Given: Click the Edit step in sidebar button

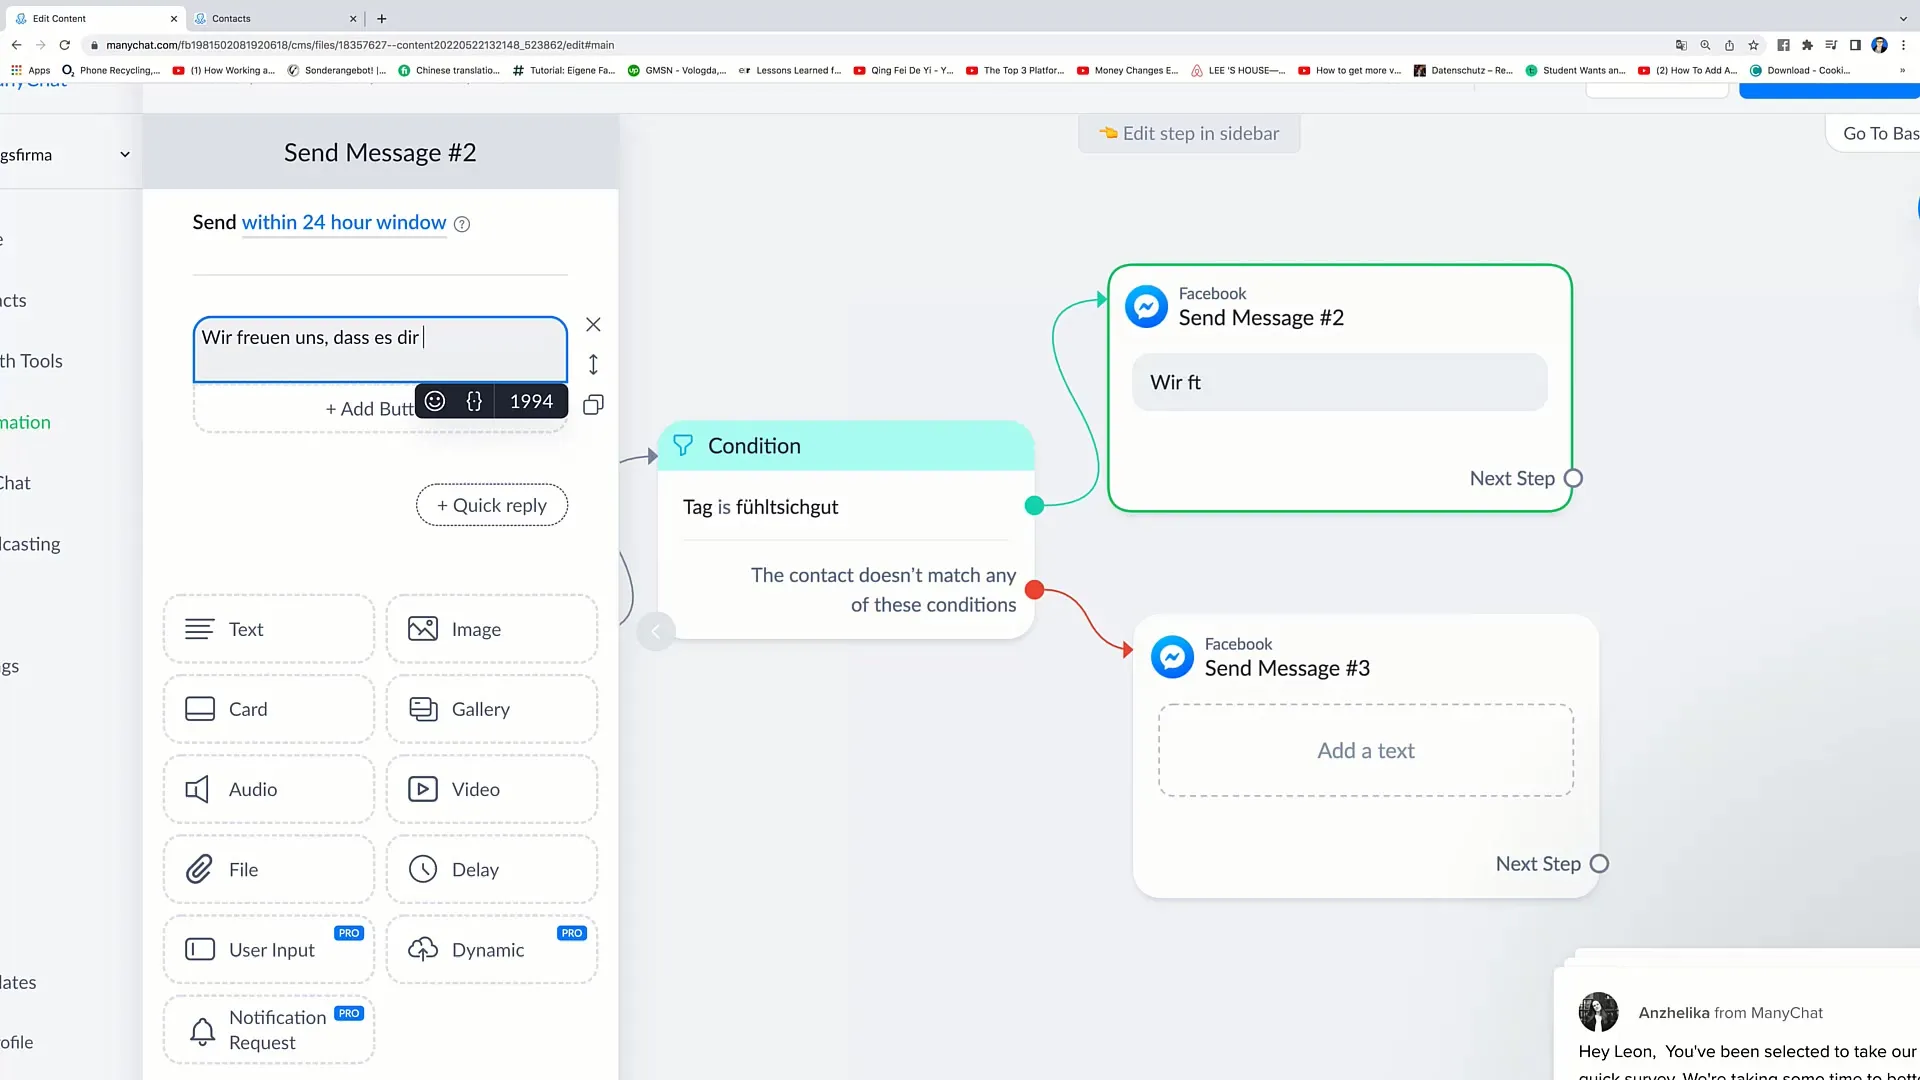Looking at the screenshot, I should 1188,132.
